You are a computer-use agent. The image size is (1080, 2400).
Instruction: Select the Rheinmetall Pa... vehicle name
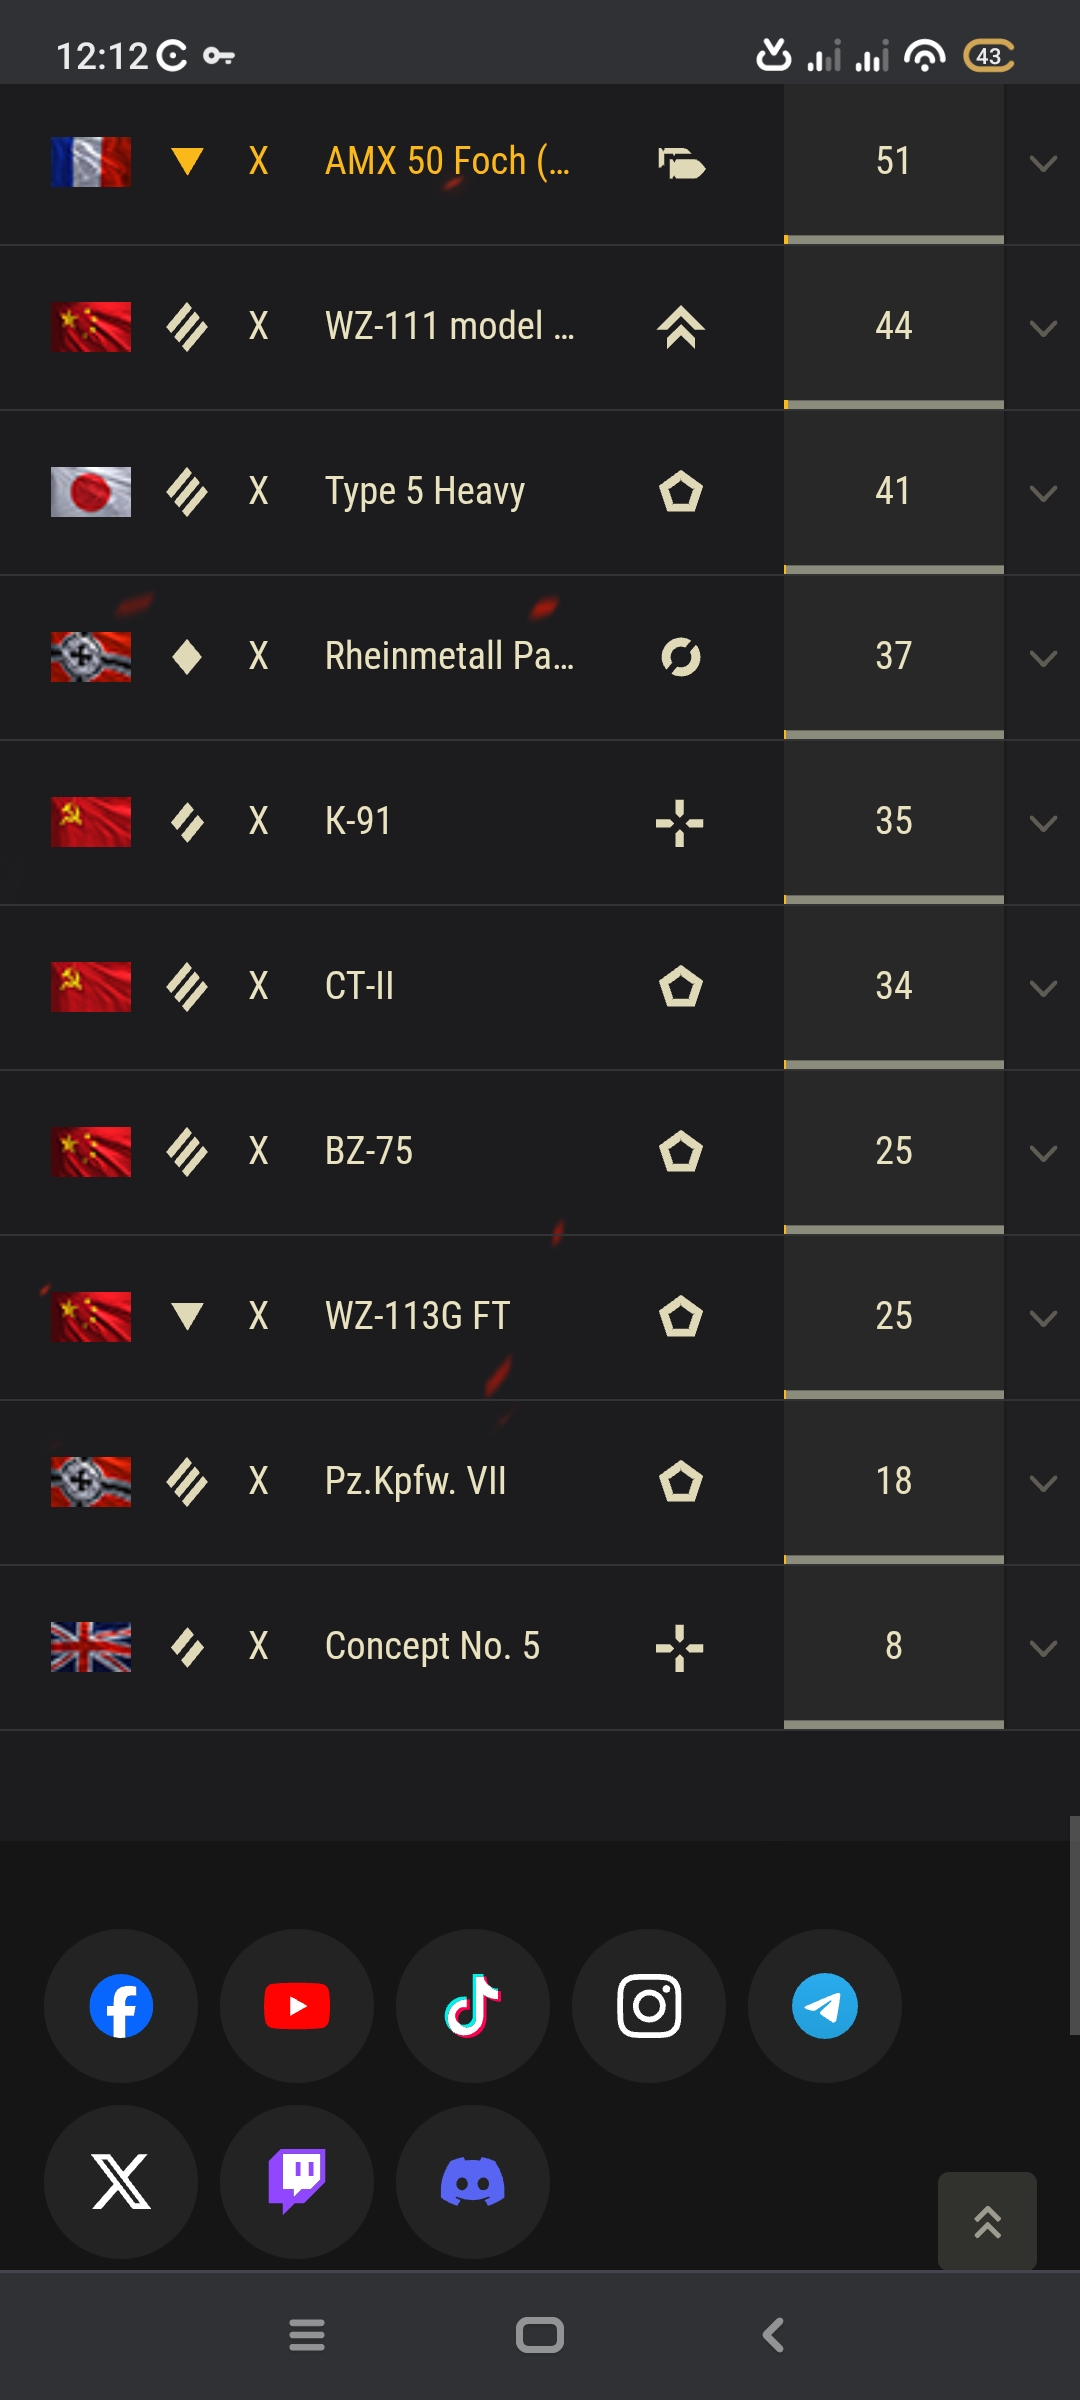coord(449,656)
